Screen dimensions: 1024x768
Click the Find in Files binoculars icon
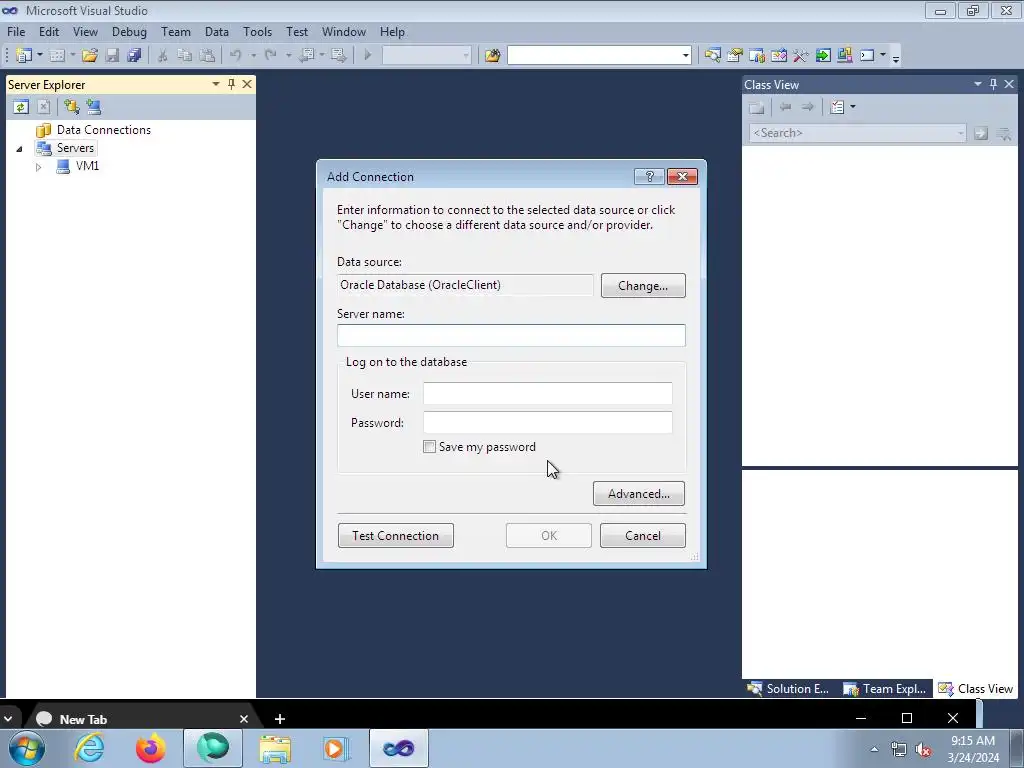[492, 56]
